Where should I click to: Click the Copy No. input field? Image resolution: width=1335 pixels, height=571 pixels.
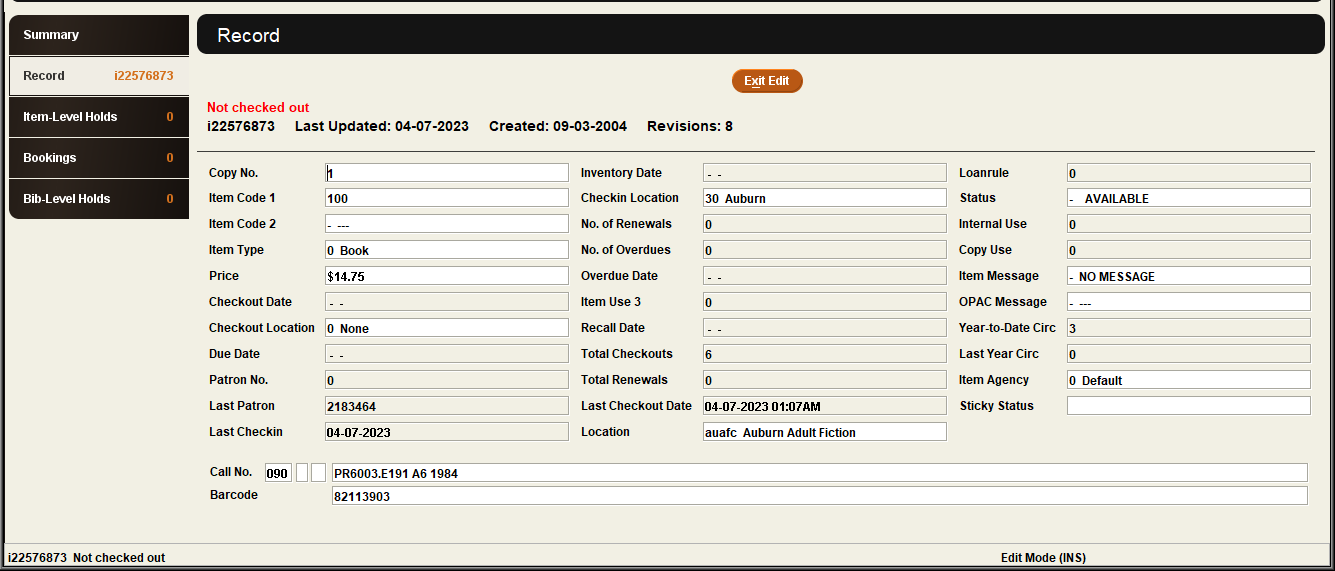pos(447,173)
